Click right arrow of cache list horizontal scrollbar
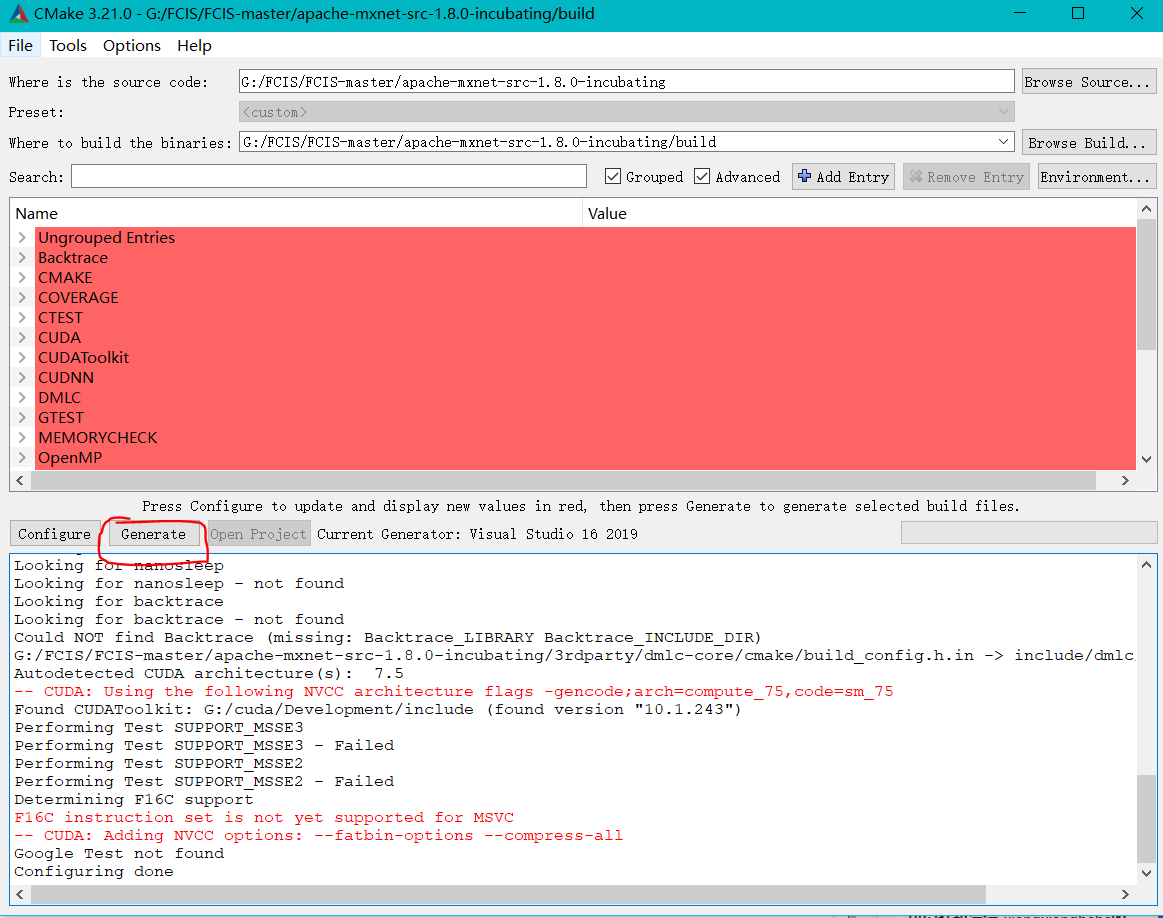 (x=1125, y=481)
